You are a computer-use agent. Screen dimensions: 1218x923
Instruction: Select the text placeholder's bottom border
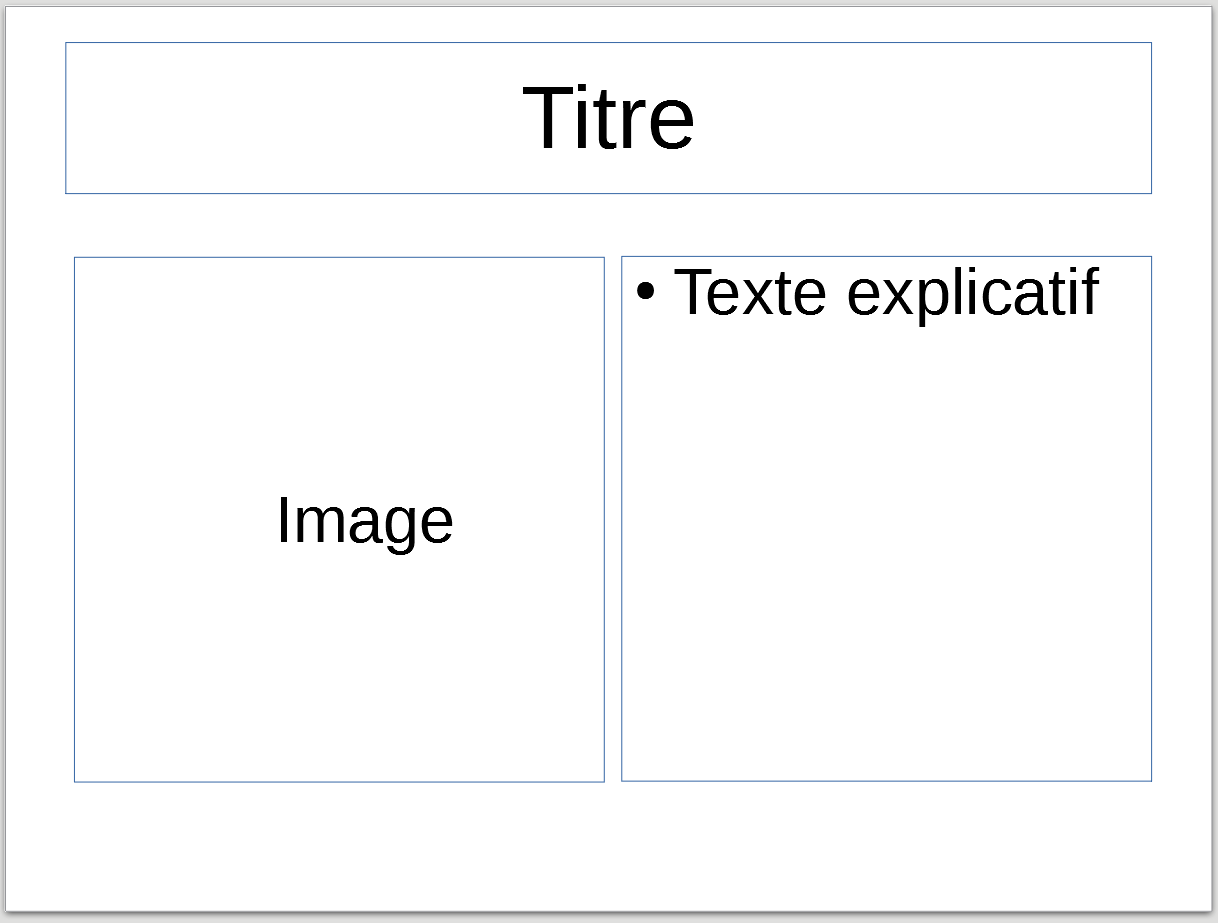(886, 780)
